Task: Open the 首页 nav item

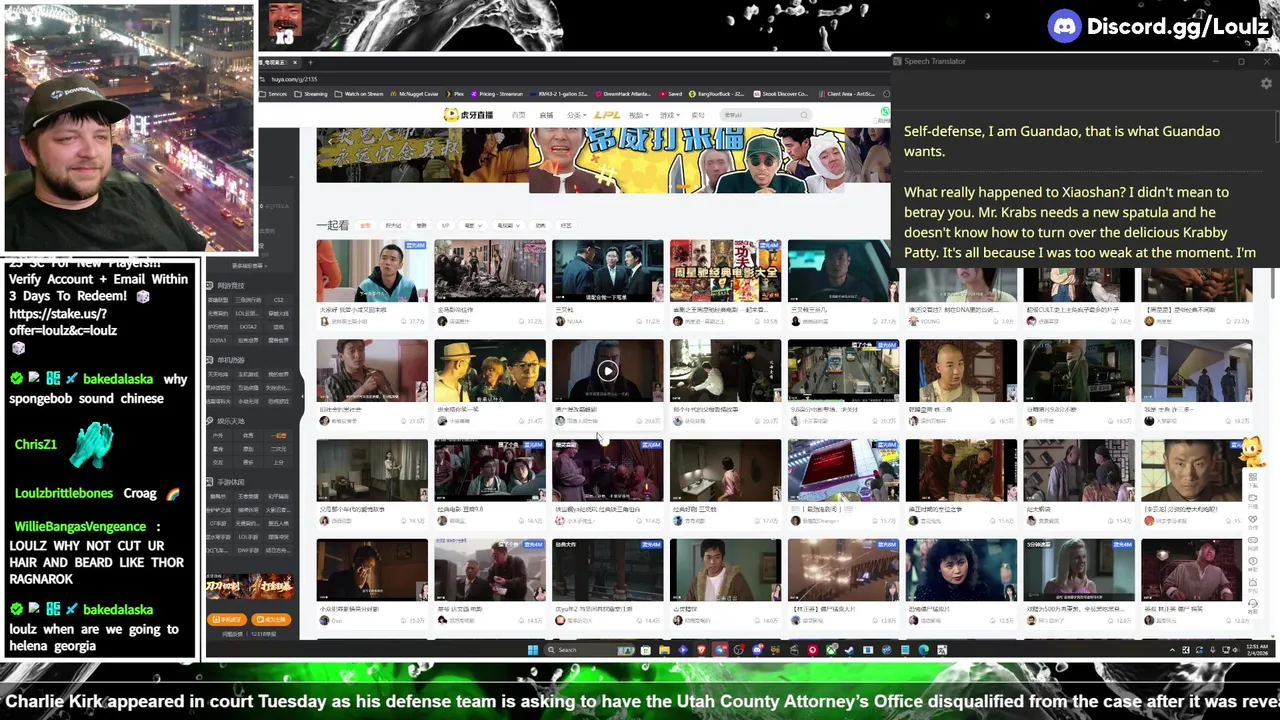Action: [518, 115]
